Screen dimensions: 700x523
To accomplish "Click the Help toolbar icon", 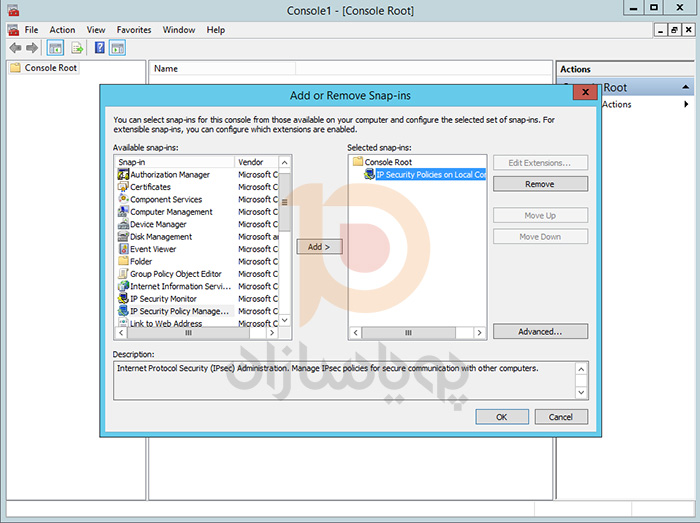I will [100, 48].
